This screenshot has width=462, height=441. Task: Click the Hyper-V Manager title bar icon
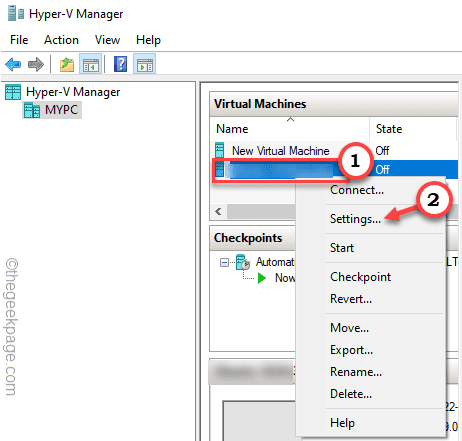point(16,14)
